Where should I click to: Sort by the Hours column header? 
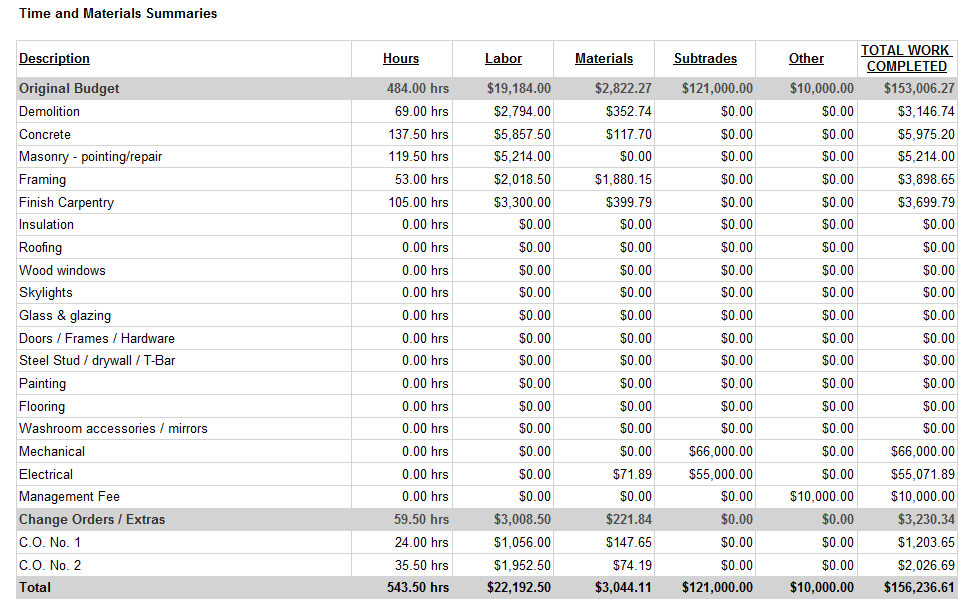point(400,58)
